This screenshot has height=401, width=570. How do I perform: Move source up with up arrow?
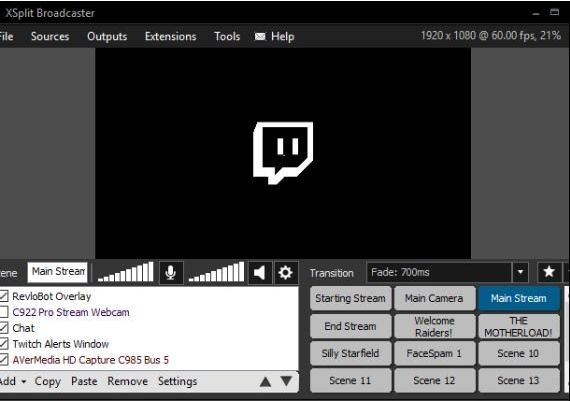[265, 381]
